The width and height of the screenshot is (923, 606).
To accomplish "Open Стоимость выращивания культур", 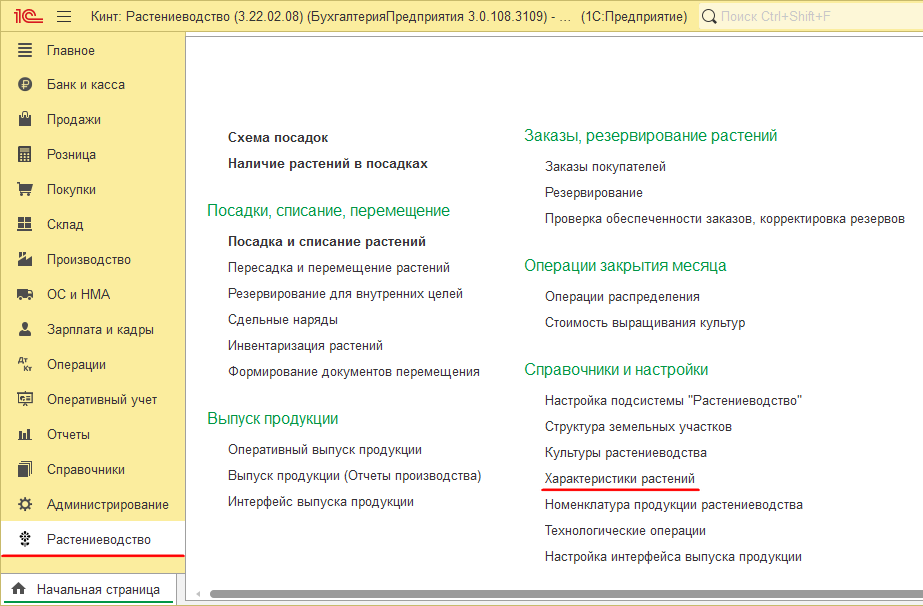I will click(x=644, y=322).
